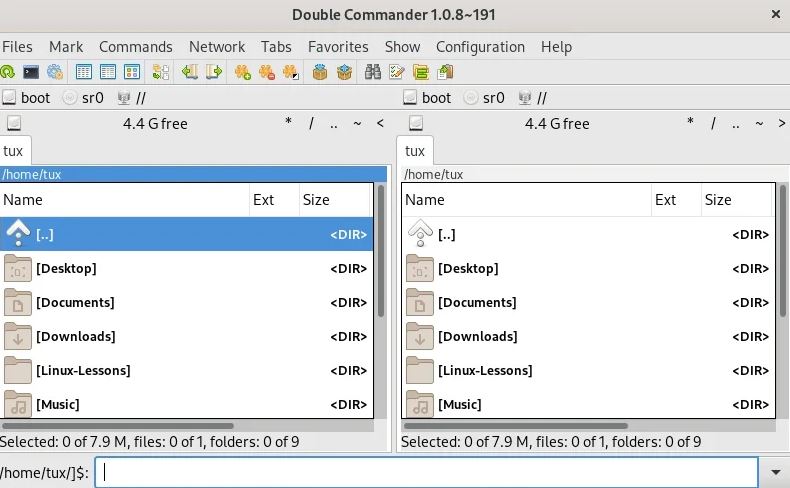Switch to full columns view icon
The height and width of the screenshot is (488, 790).
pyautogui.click(x=108, y=72)
